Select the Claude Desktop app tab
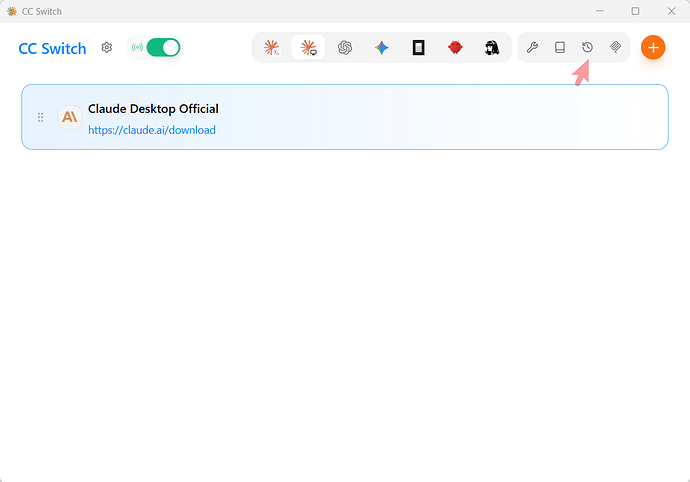 coord(308,48)
